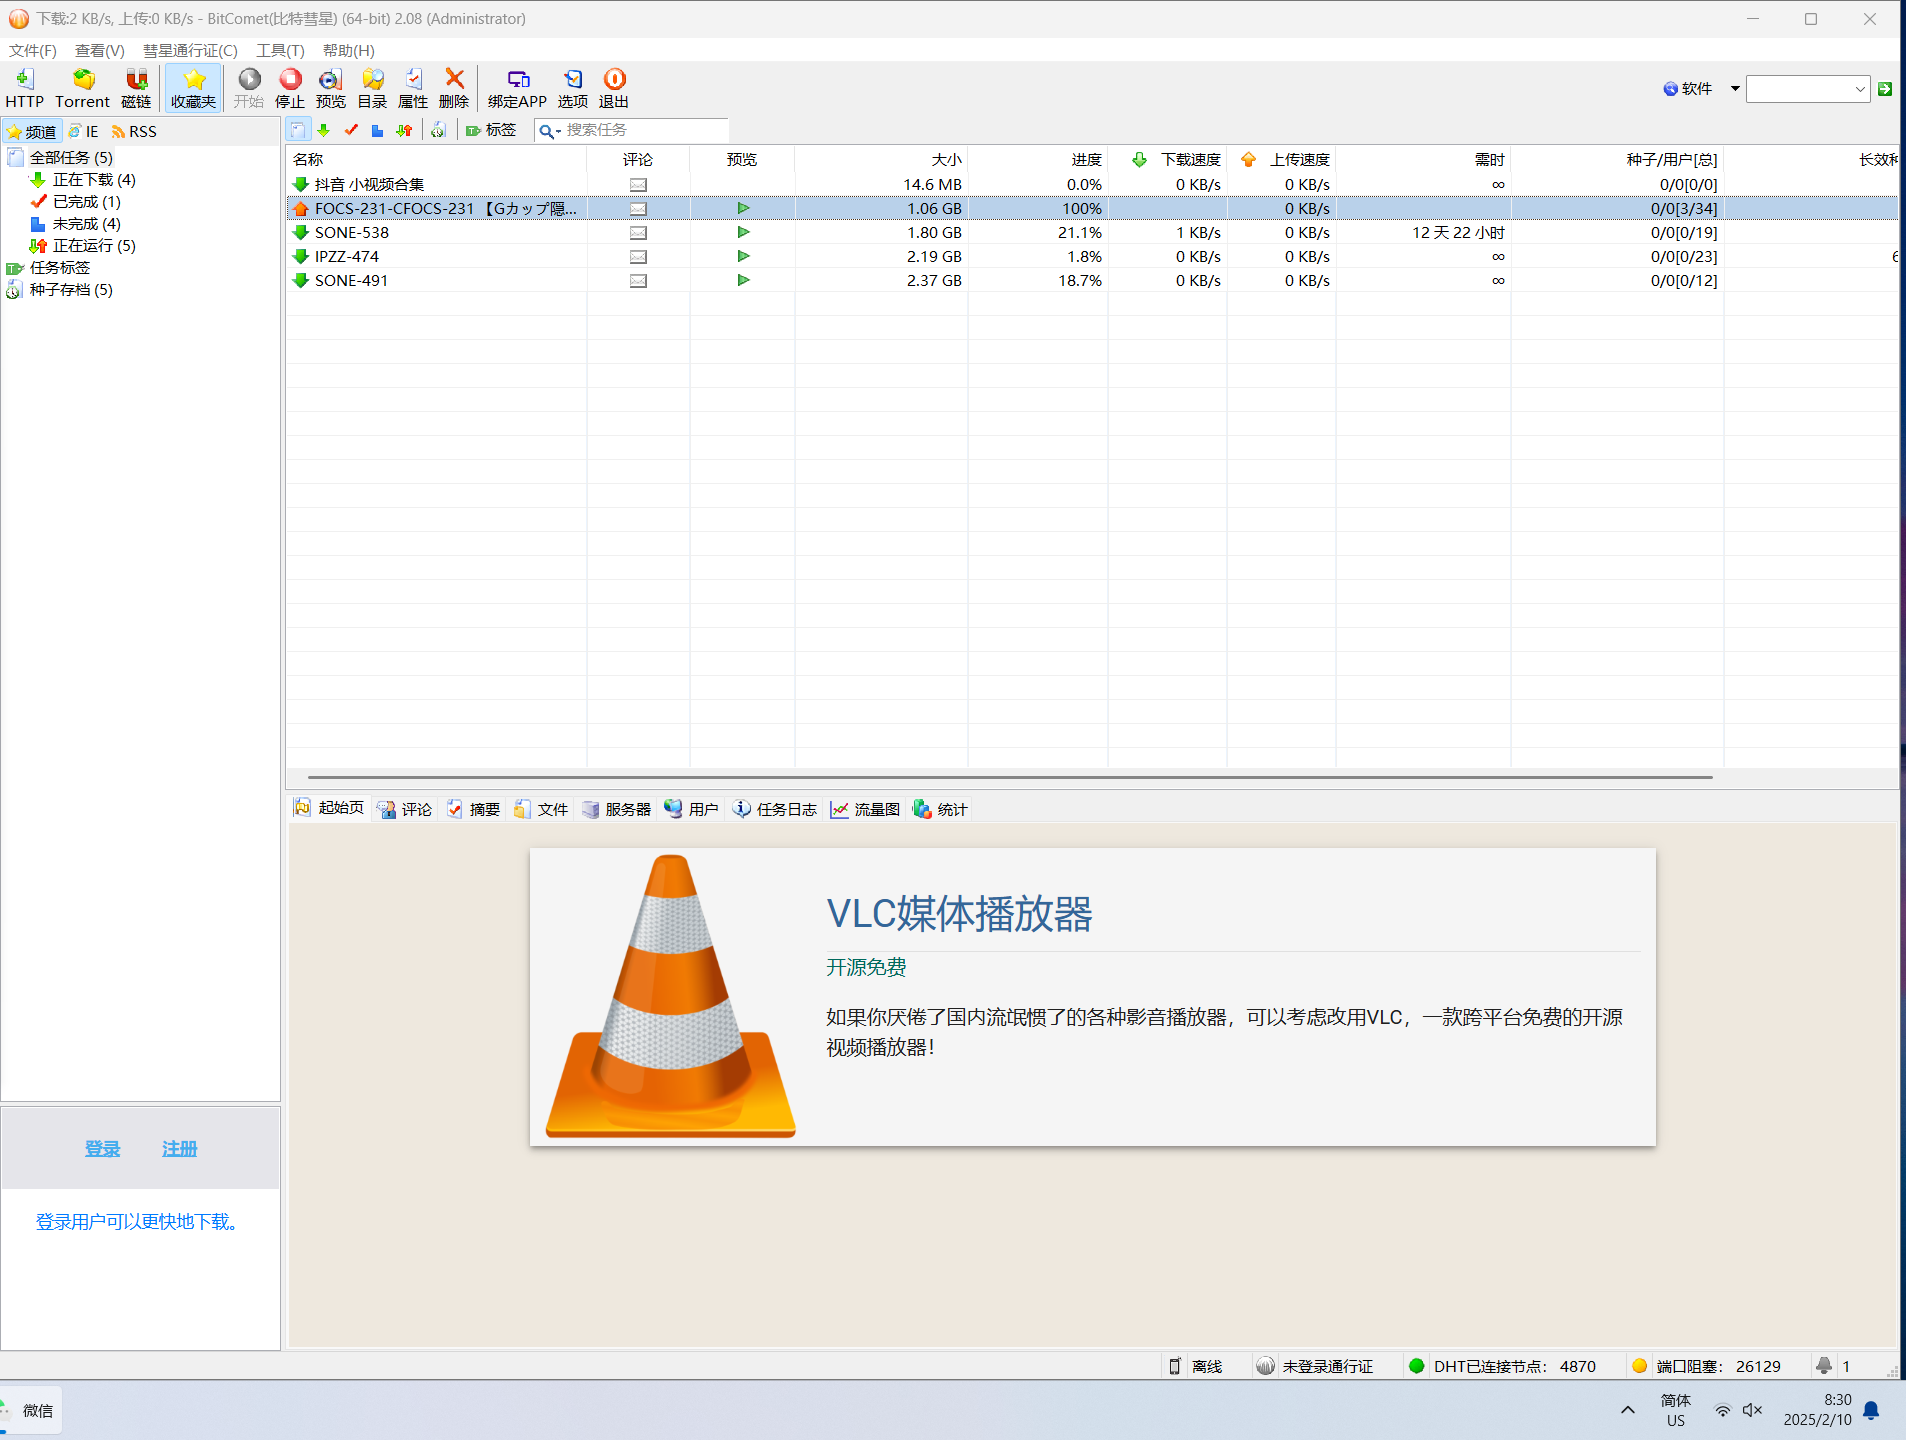1906x1440 pixels.
Task: Open the 工具(T) menu
Action: [280, 50]
